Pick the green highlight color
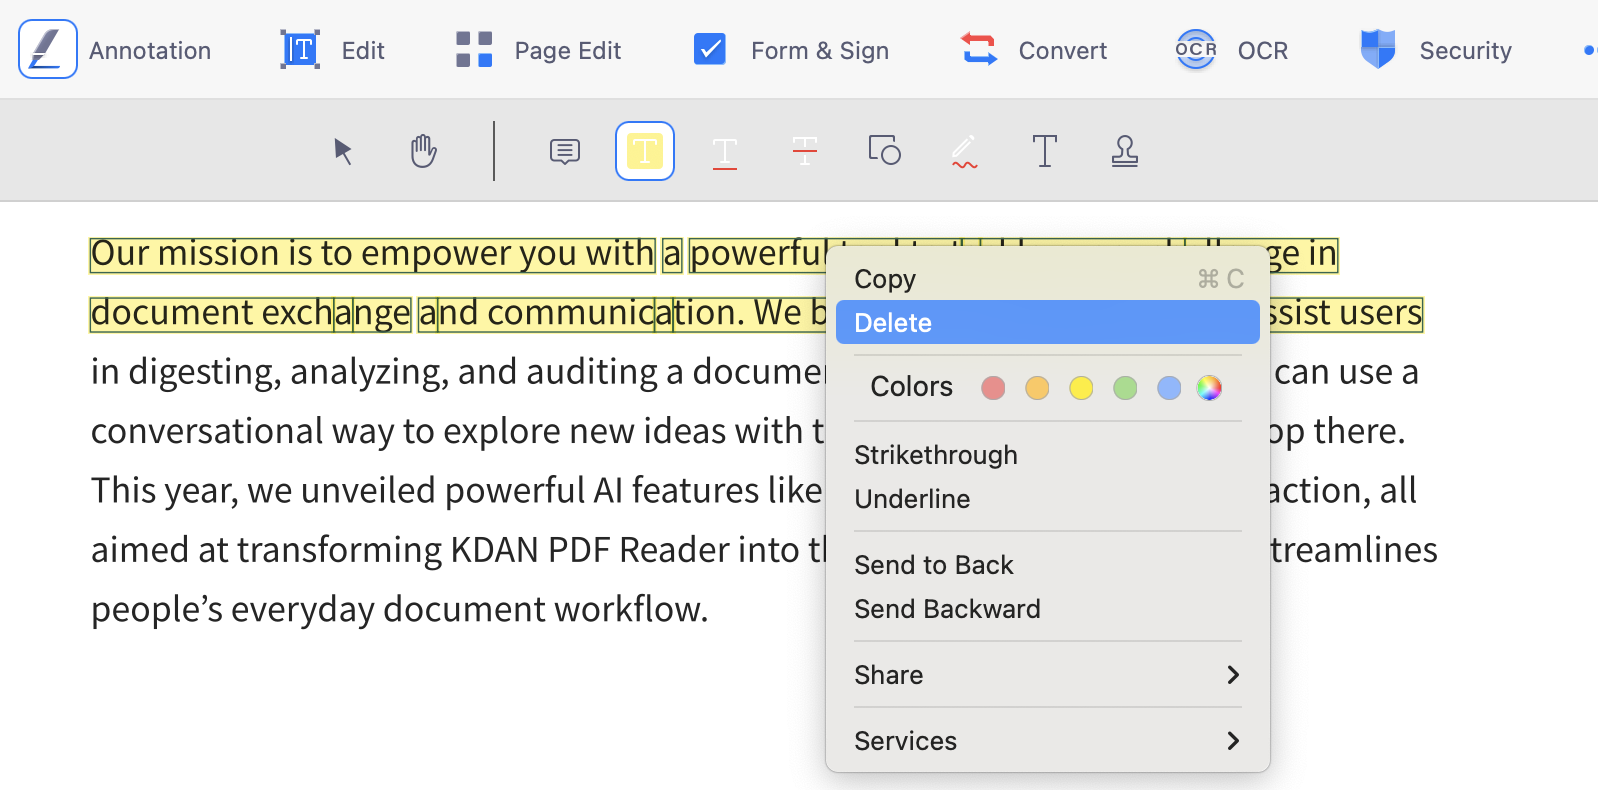Screen dimensions: 1598x790 click(1125, 388)
